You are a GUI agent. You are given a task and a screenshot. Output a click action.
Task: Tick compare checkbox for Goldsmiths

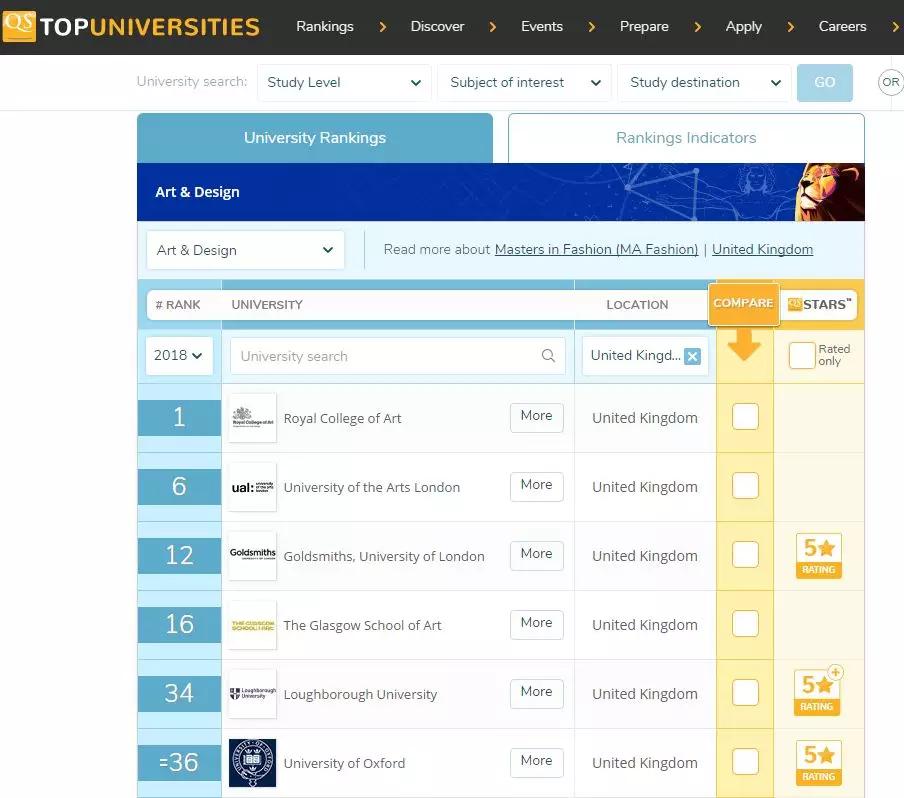(x=745, y=555)
